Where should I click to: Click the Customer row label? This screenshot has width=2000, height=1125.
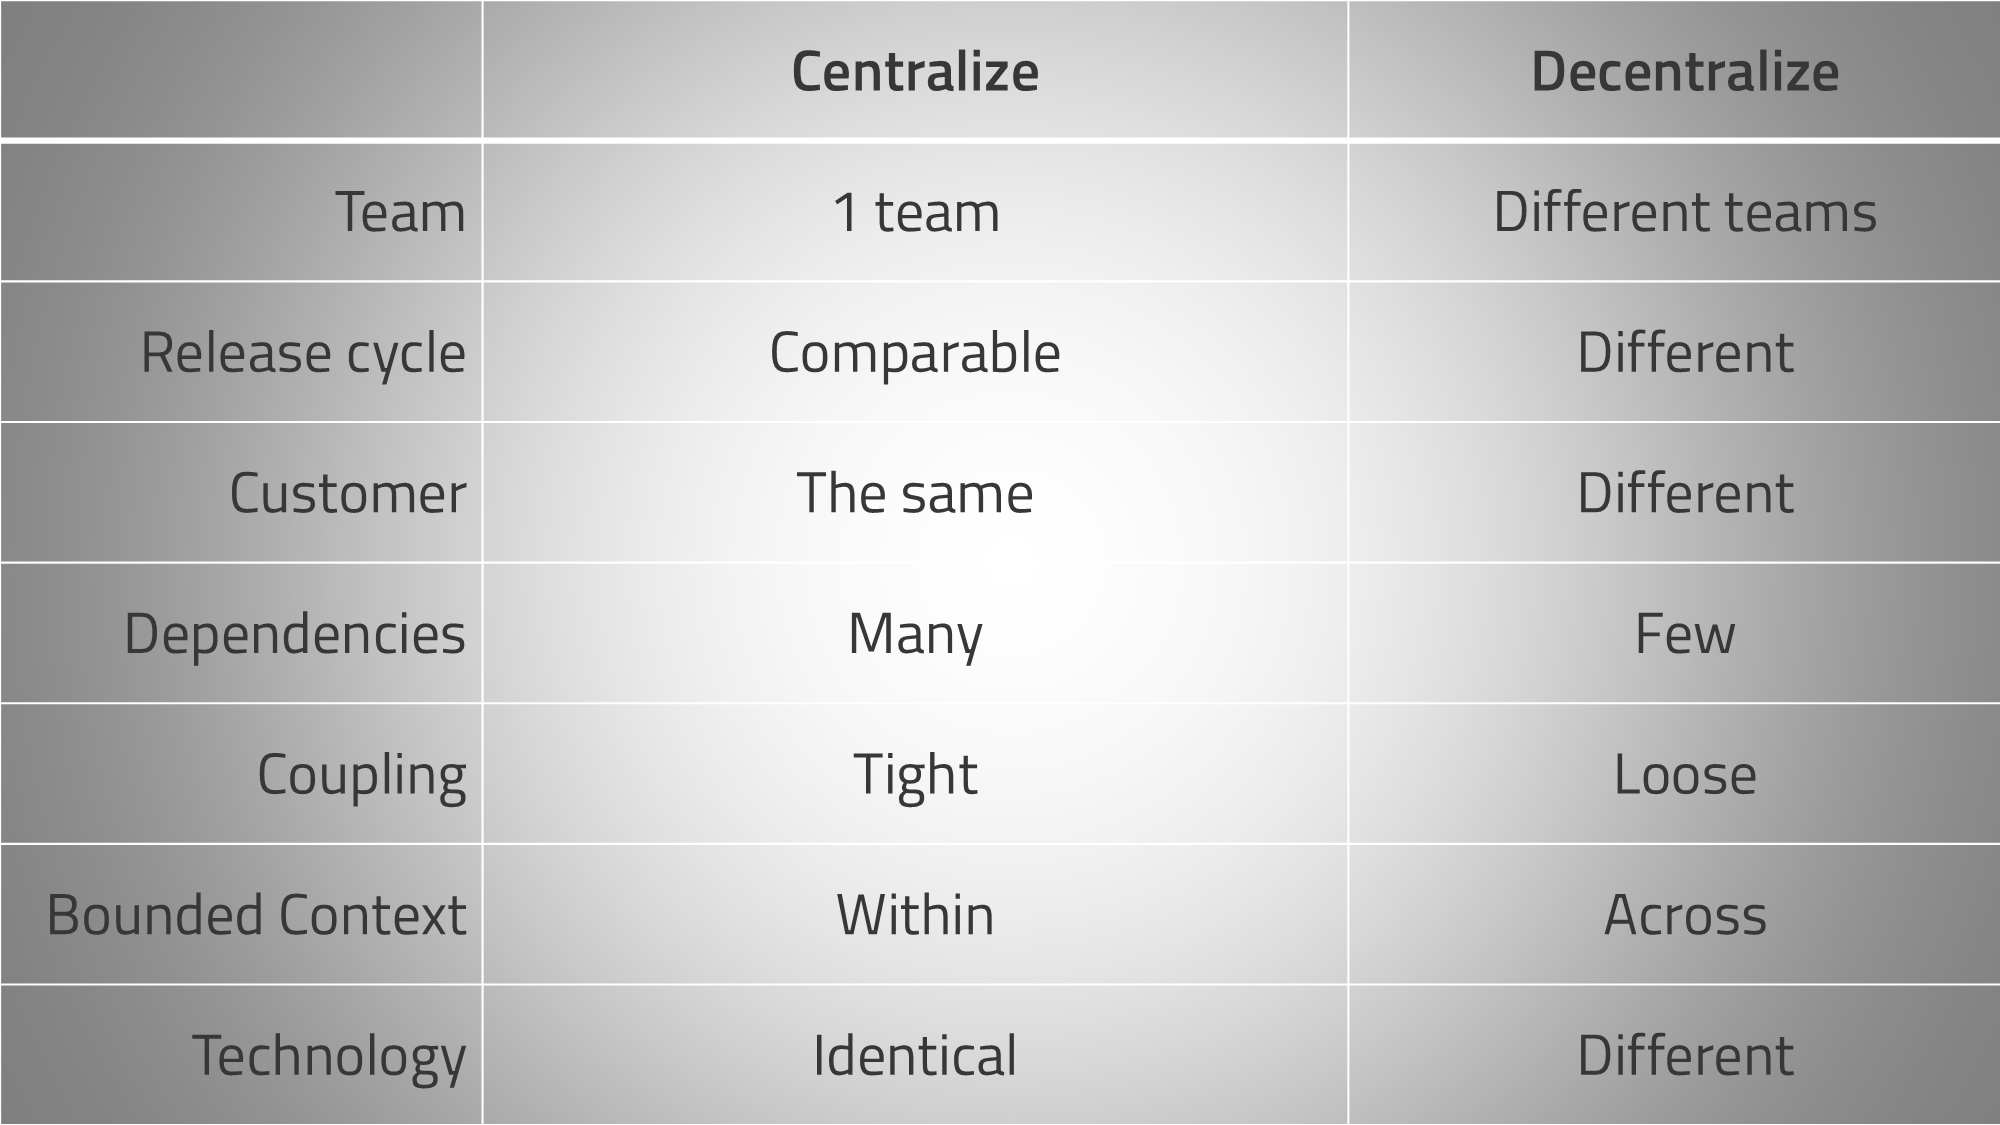pos(347,493)
